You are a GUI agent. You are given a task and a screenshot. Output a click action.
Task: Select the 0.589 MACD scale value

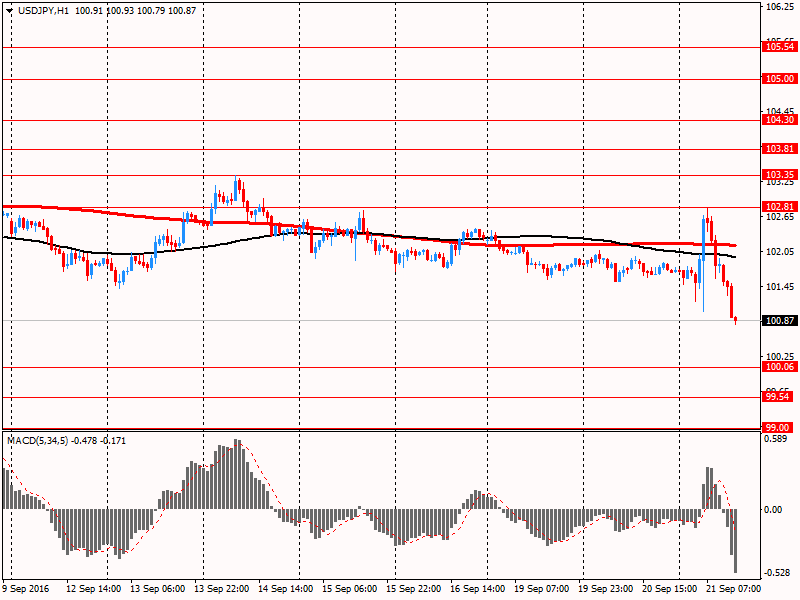(x=777, y=439)
